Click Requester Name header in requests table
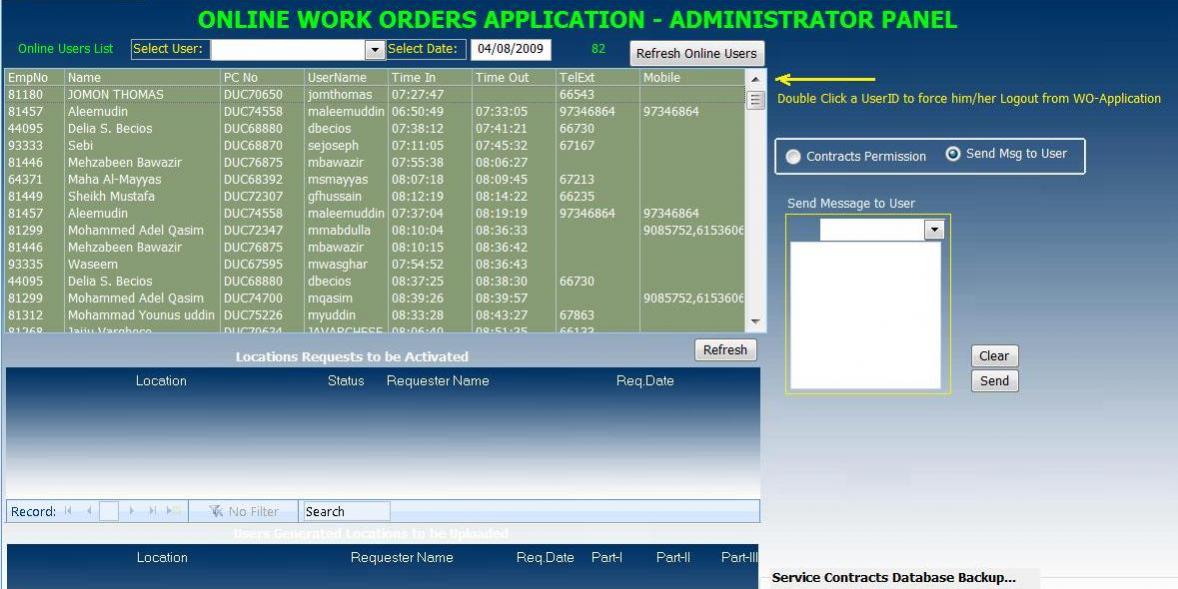 [437, 381]
